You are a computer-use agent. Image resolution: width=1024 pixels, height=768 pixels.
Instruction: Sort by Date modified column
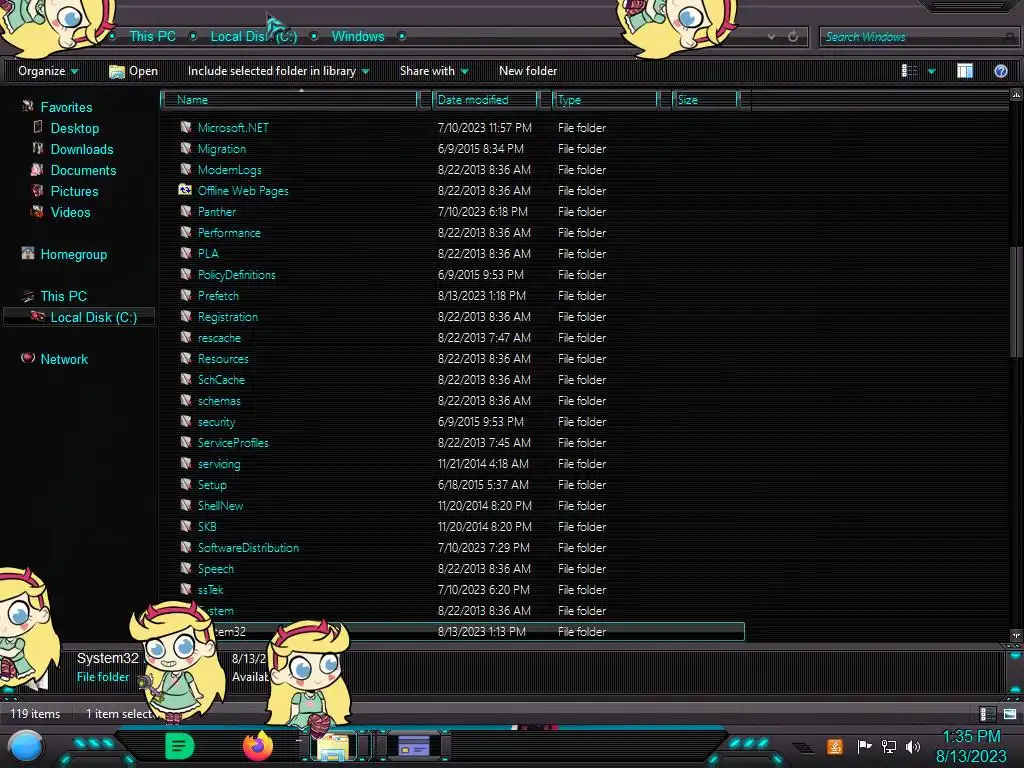[485, 100]
